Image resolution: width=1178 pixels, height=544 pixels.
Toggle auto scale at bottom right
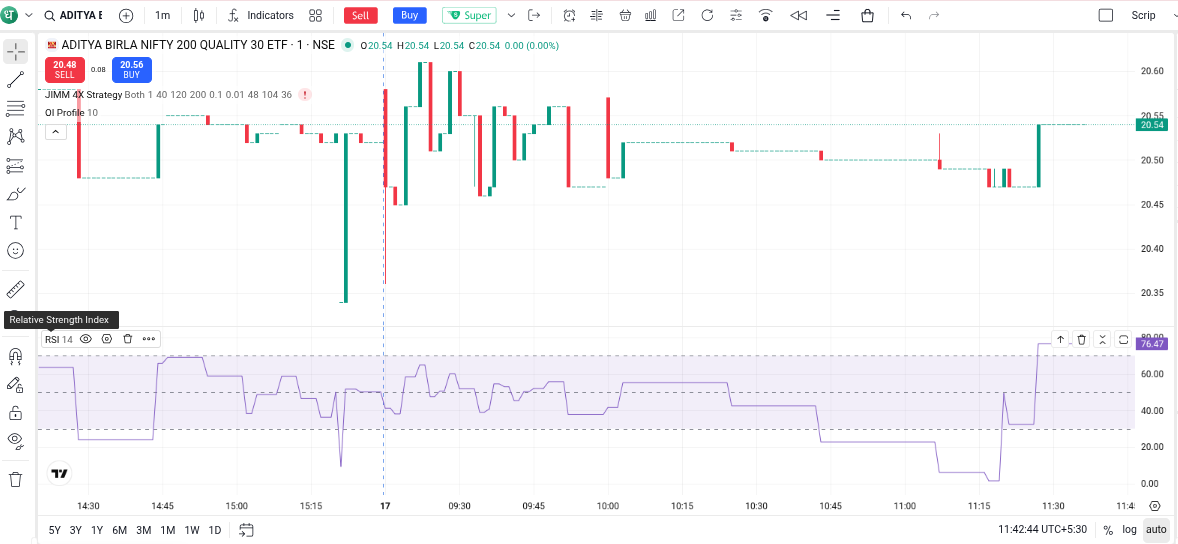click(1156, 530)
